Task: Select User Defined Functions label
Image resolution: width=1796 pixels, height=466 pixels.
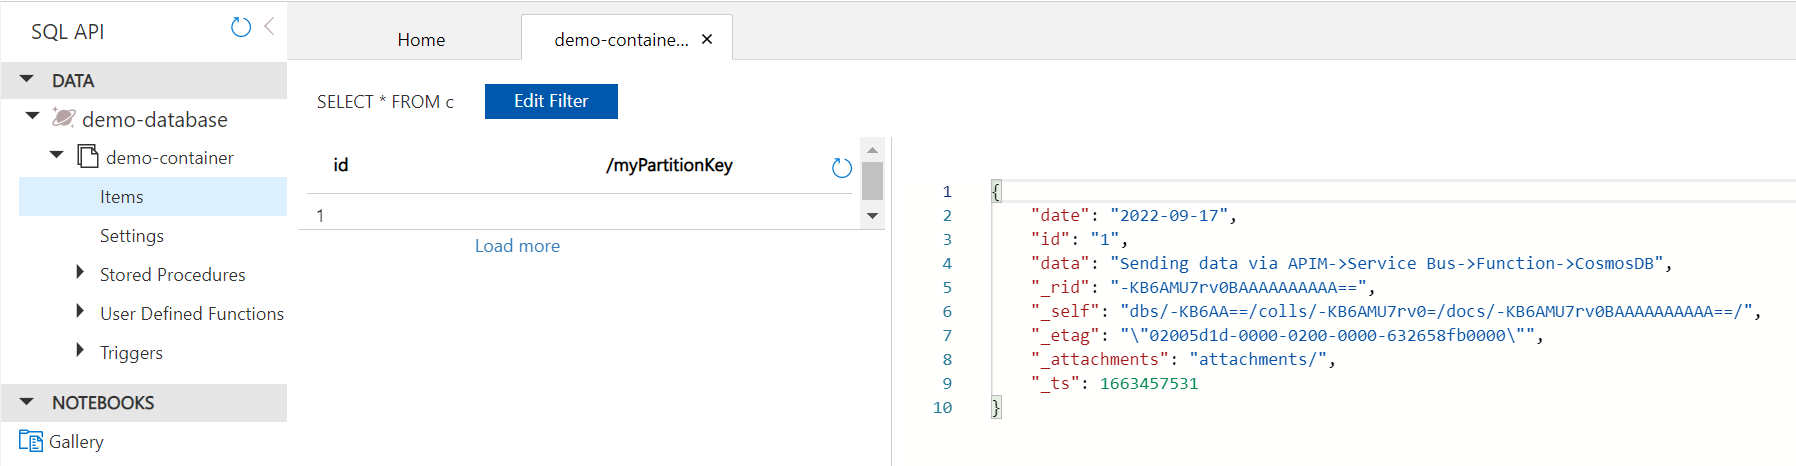Action: pos(192,314)
